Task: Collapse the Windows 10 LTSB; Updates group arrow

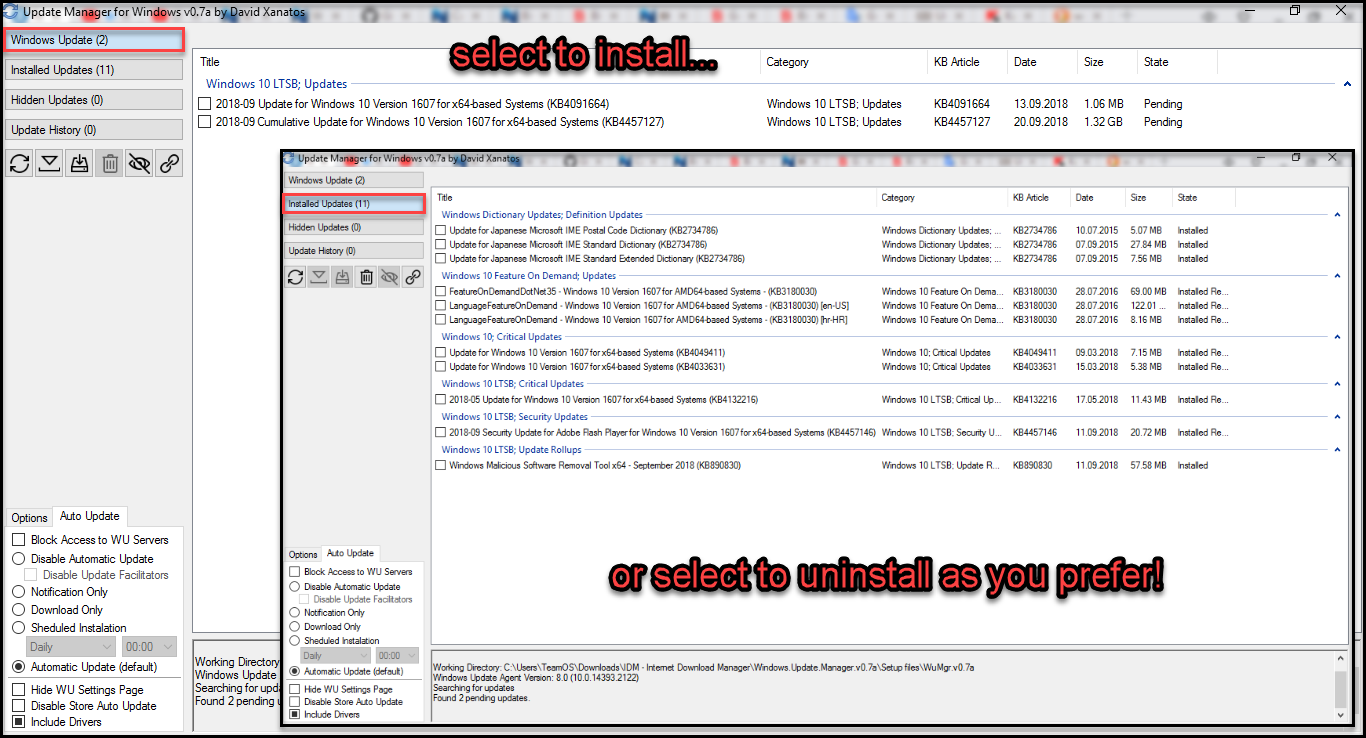Action: point(1347,85)
